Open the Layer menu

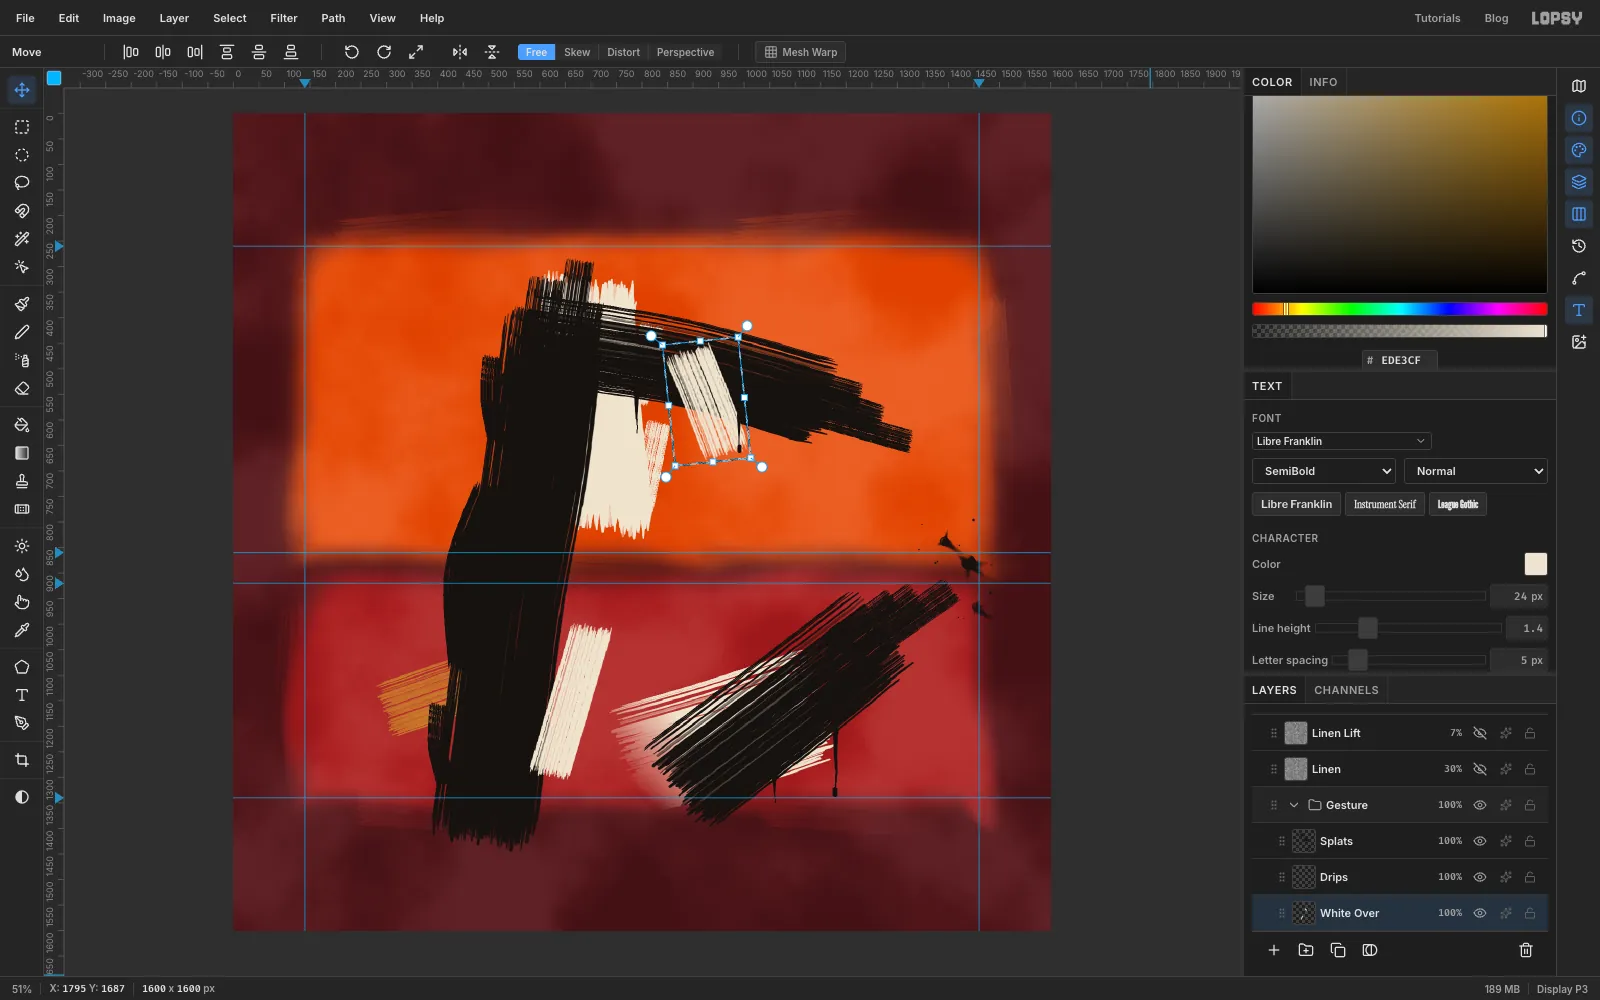(x=174, y=18)
